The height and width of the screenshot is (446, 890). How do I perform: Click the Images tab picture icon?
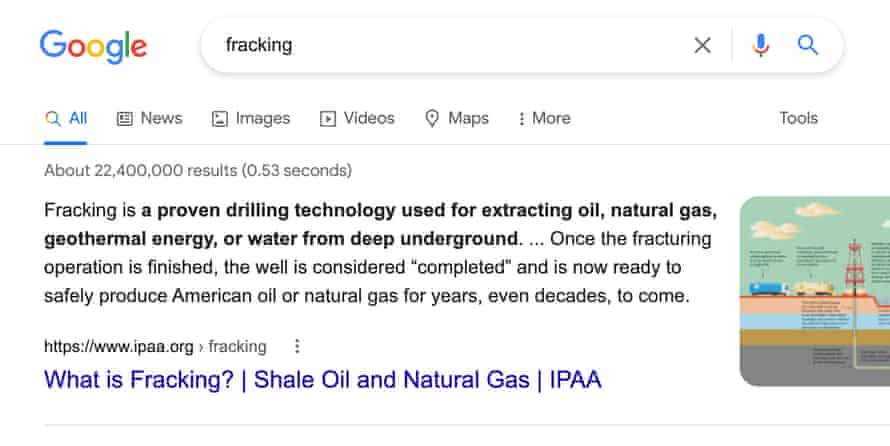[x=220, y=118]
